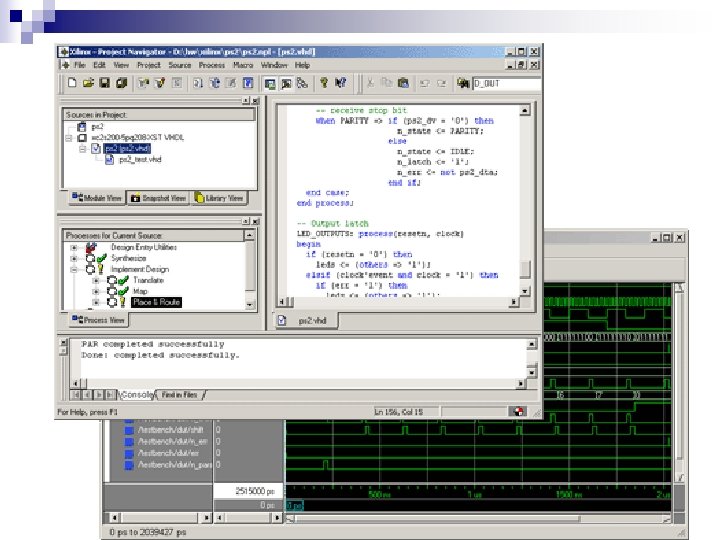Select the Translate process item
This screenshot has height=540, width=720.
pos(148,280)
